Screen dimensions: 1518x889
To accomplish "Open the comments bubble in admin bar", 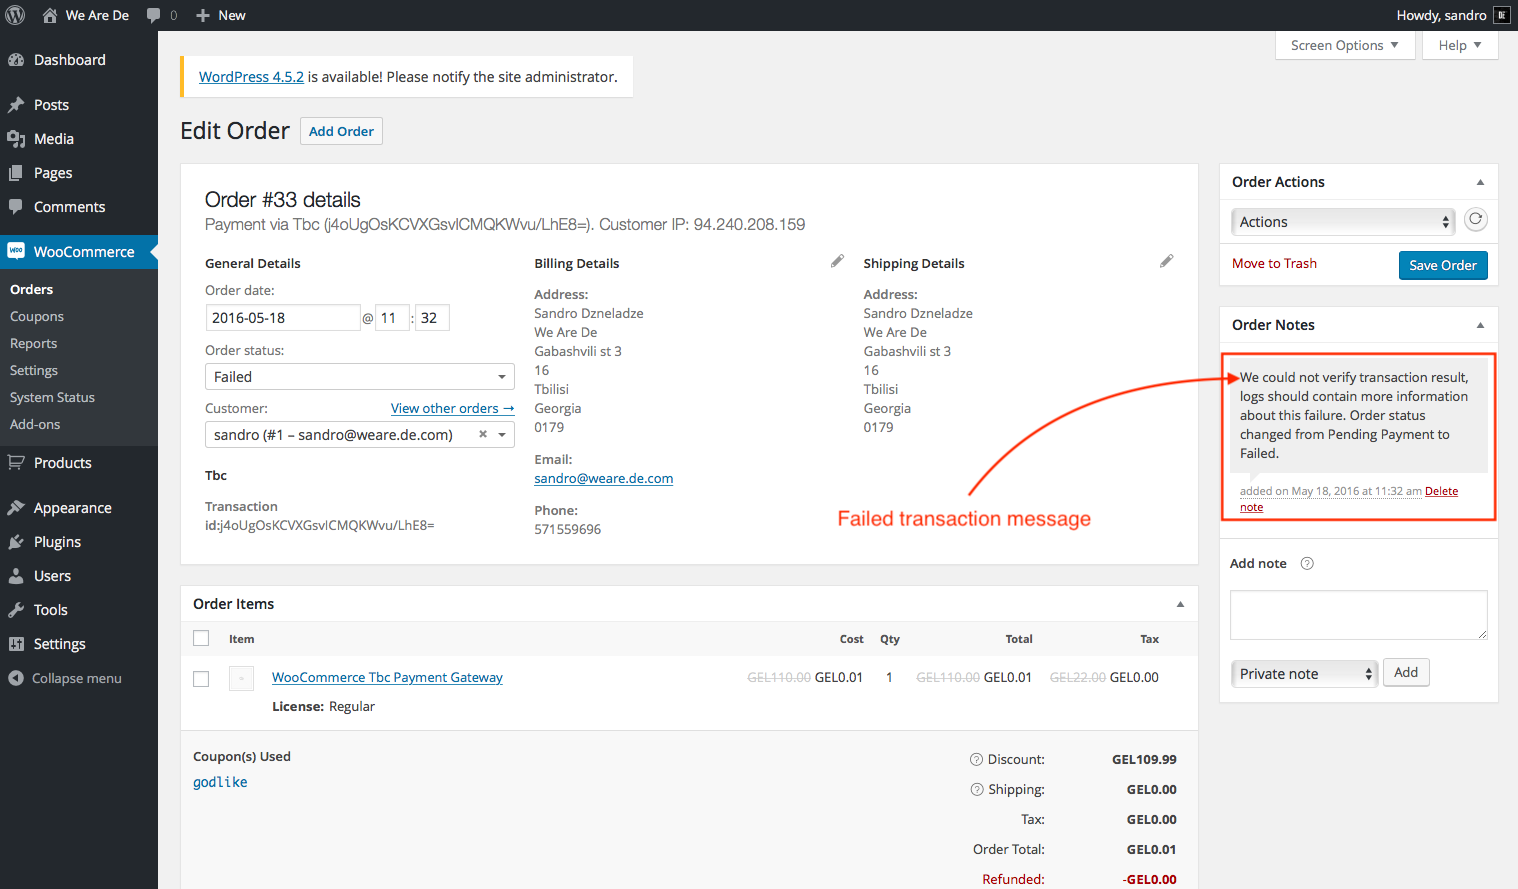I will click(162, 15).
